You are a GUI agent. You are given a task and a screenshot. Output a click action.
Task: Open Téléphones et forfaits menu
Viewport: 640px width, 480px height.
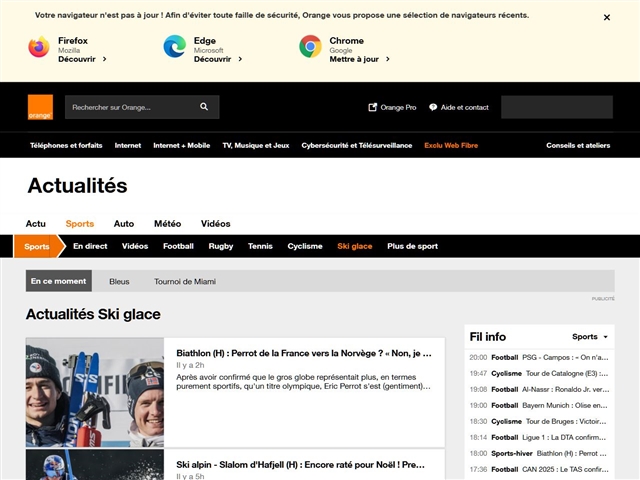[66, 145]
